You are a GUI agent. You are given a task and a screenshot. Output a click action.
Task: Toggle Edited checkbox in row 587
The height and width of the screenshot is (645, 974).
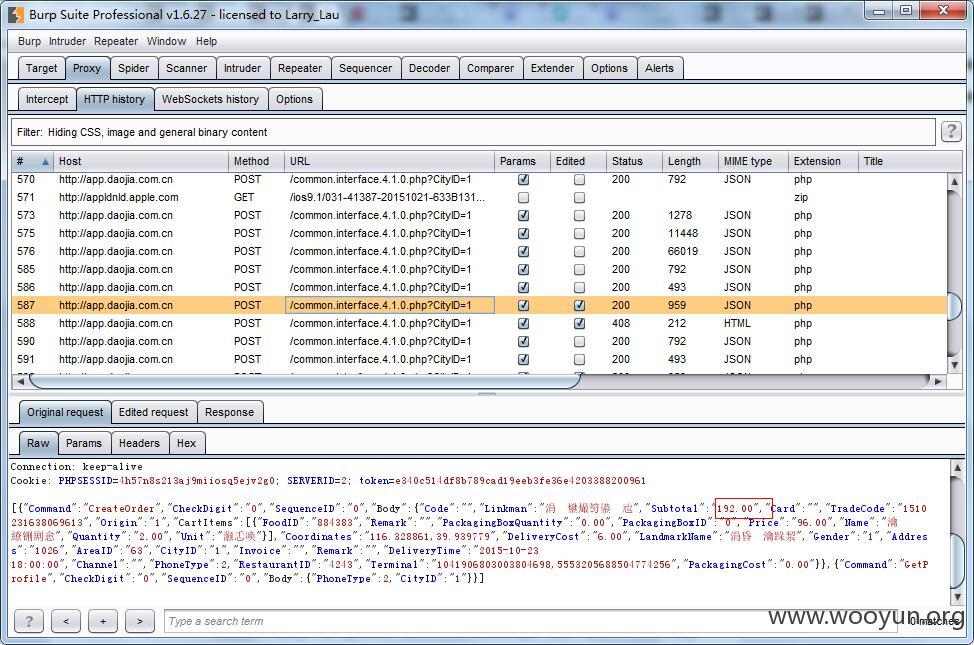(580, 306)
